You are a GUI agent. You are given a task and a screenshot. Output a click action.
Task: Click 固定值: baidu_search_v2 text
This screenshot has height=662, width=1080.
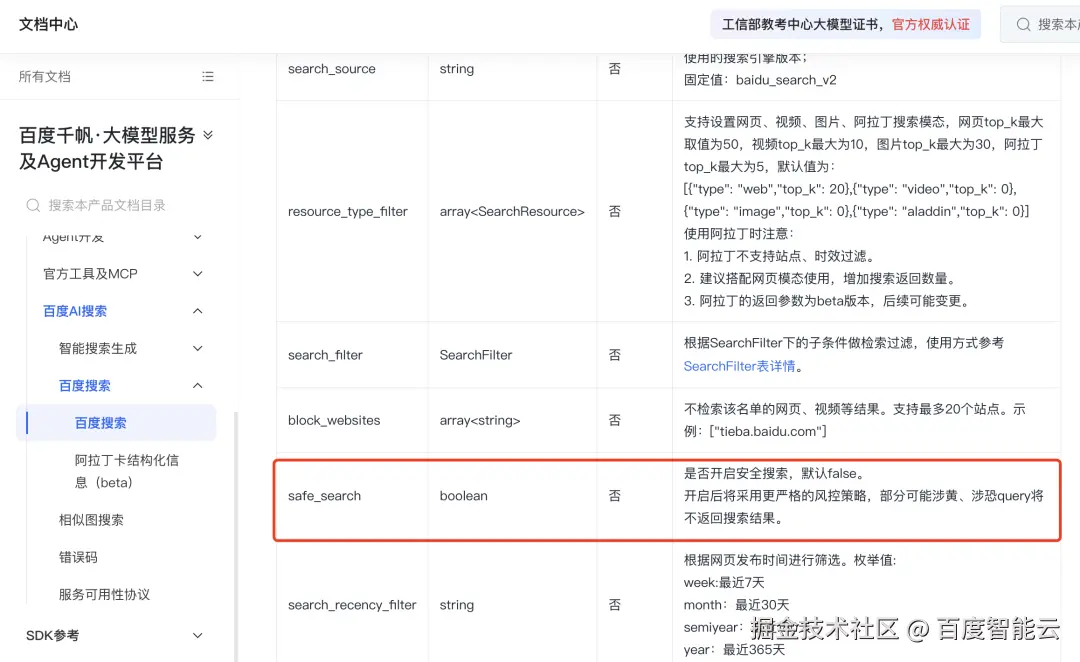[760, 80]
